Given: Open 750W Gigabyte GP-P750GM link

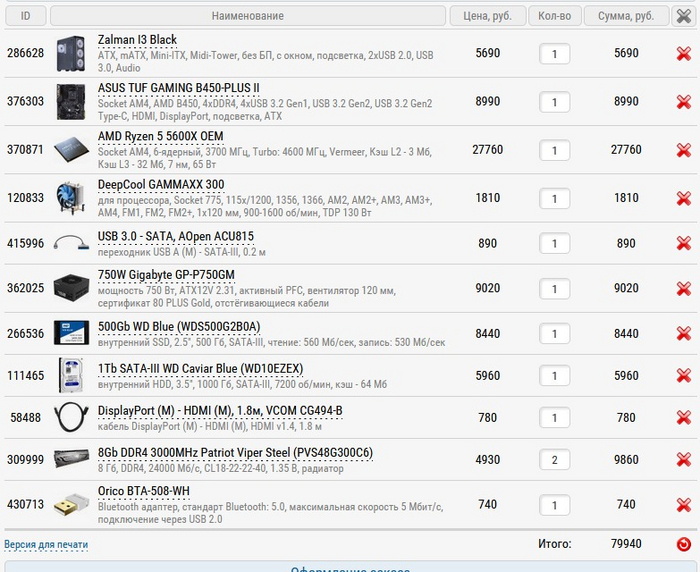Looking at the screenshot, I should tap(166, 275).
